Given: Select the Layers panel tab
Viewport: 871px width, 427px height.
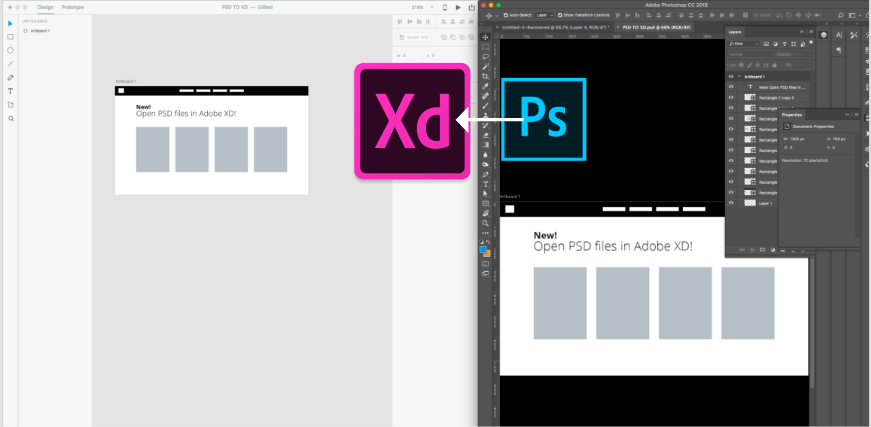Looking at the screenshot, I should coord(735,32).
